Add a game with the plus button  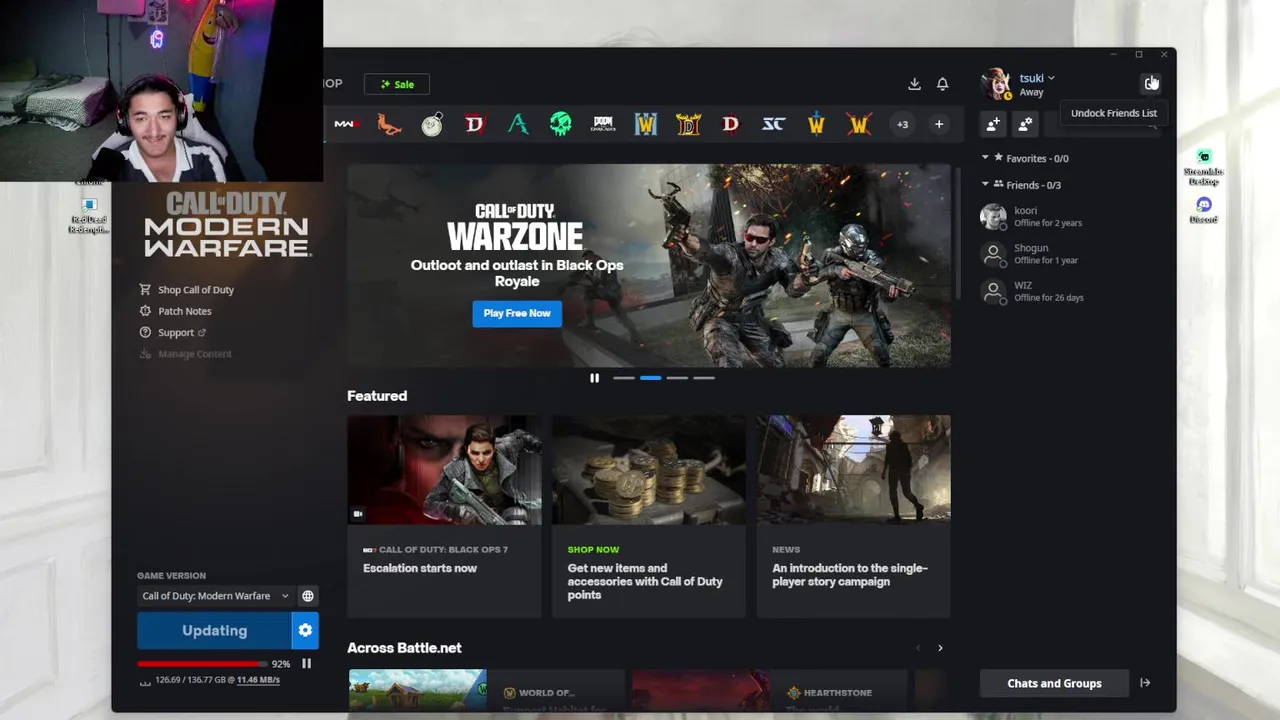click(x=939, y=124)
